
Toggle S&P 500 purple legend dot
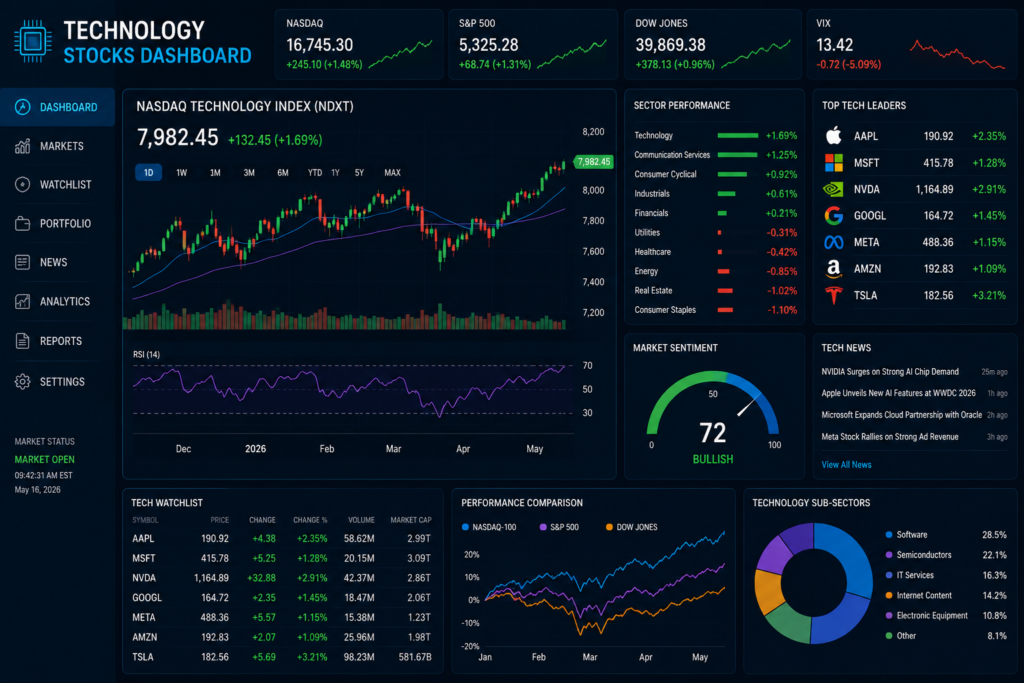click(x=543, y=527)
